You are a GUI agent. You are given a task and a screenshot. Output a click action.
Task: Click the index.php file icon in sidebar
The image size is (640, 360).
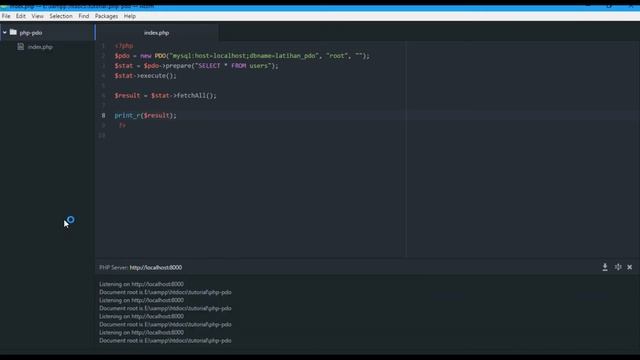pos(20,47)
